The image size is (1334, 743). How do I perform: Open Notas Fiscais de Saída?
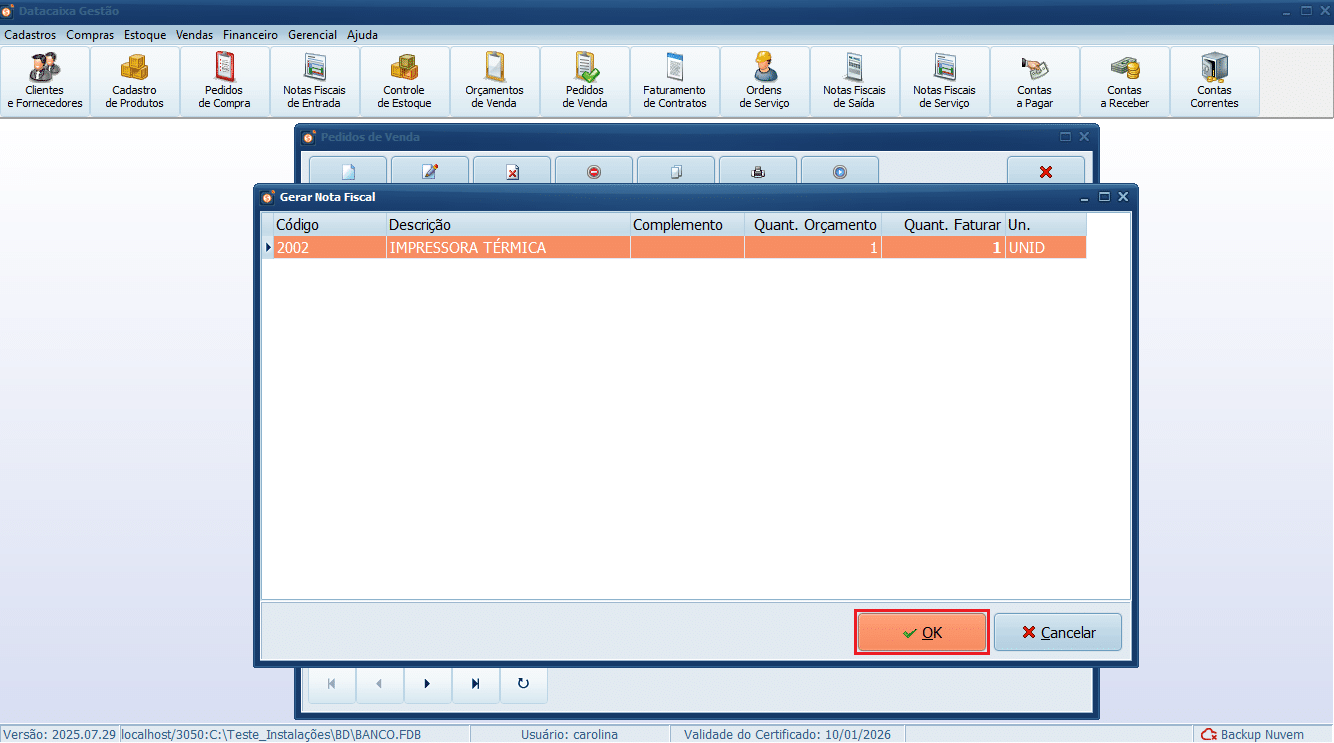coord(855,82)
